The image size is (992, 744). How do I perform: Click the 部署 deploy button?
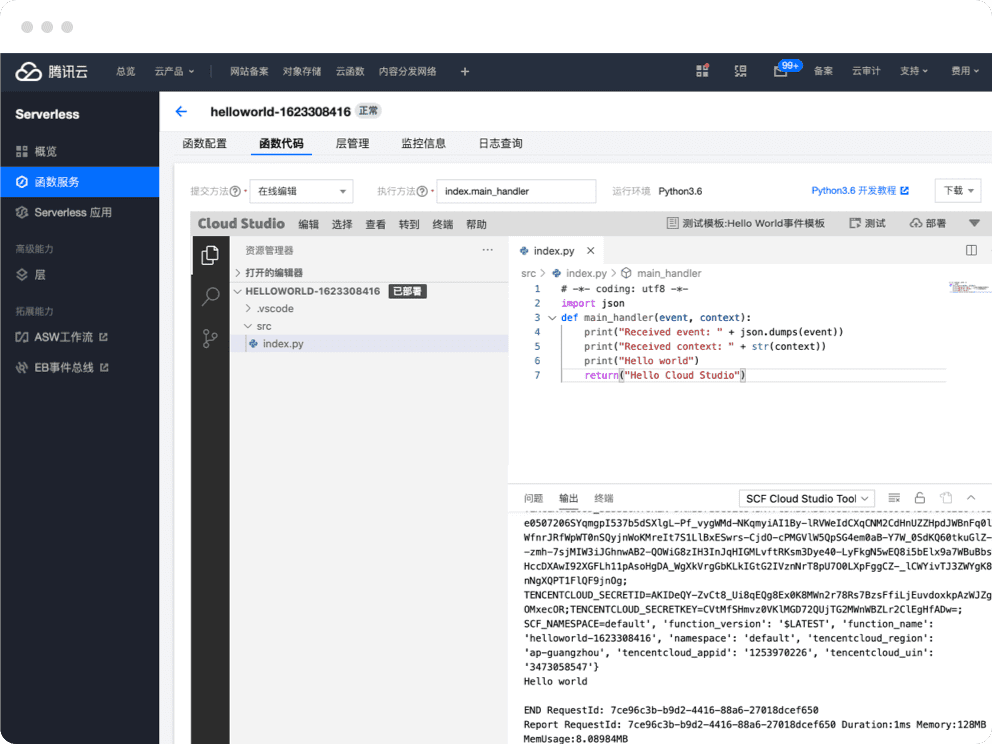[x=928, y=223]
